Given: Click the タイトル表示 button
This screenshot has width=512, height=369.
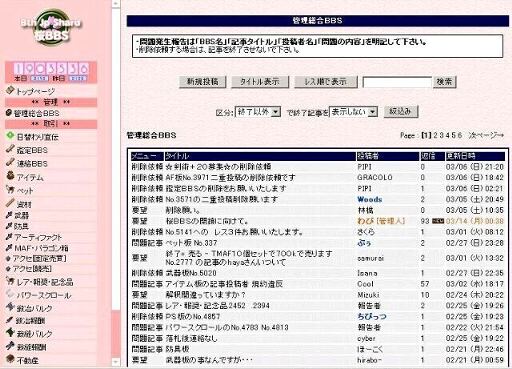Looking at the screenshot, I should [260, 82].
